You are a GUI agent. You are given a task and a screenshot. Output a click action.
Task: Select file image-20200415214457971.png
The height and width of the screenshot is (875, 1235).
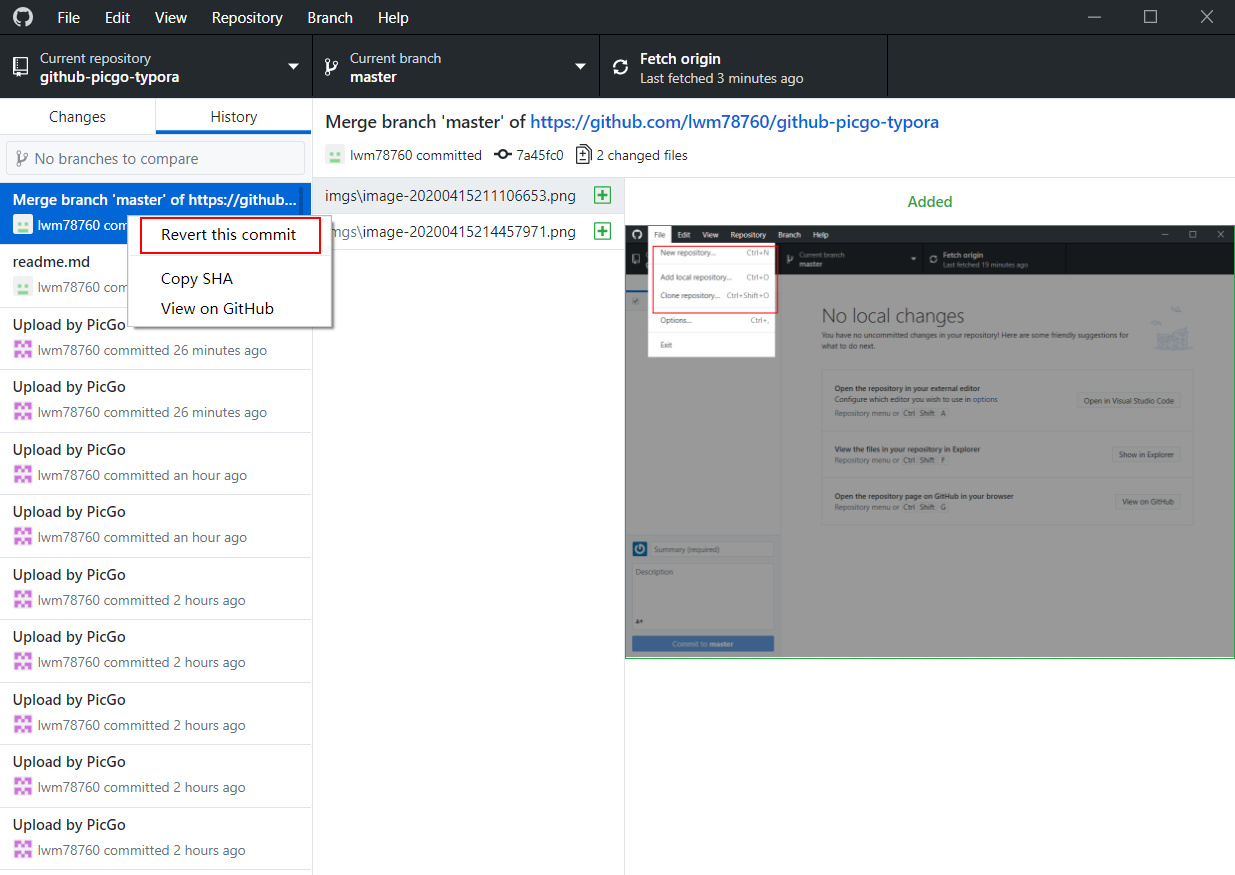(468, 232)
